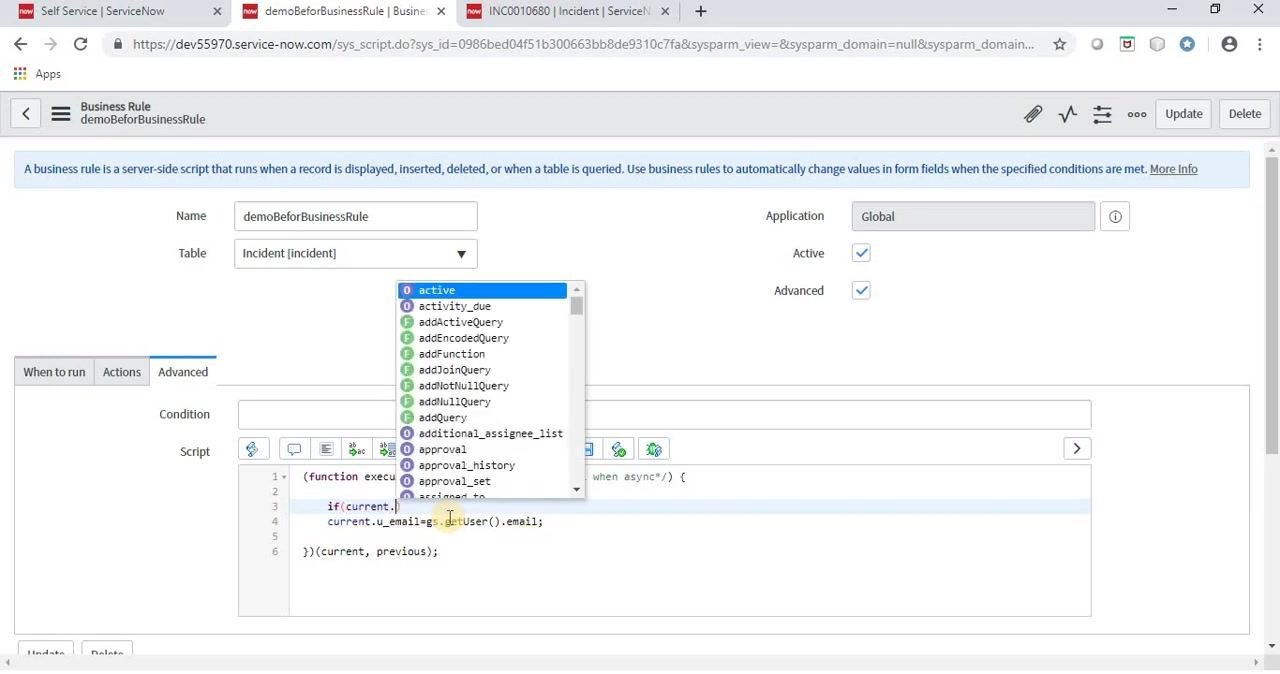Click the back arrow in the form header
Viewport: 1280px width, 674px height.
click(x=26, y=114)
